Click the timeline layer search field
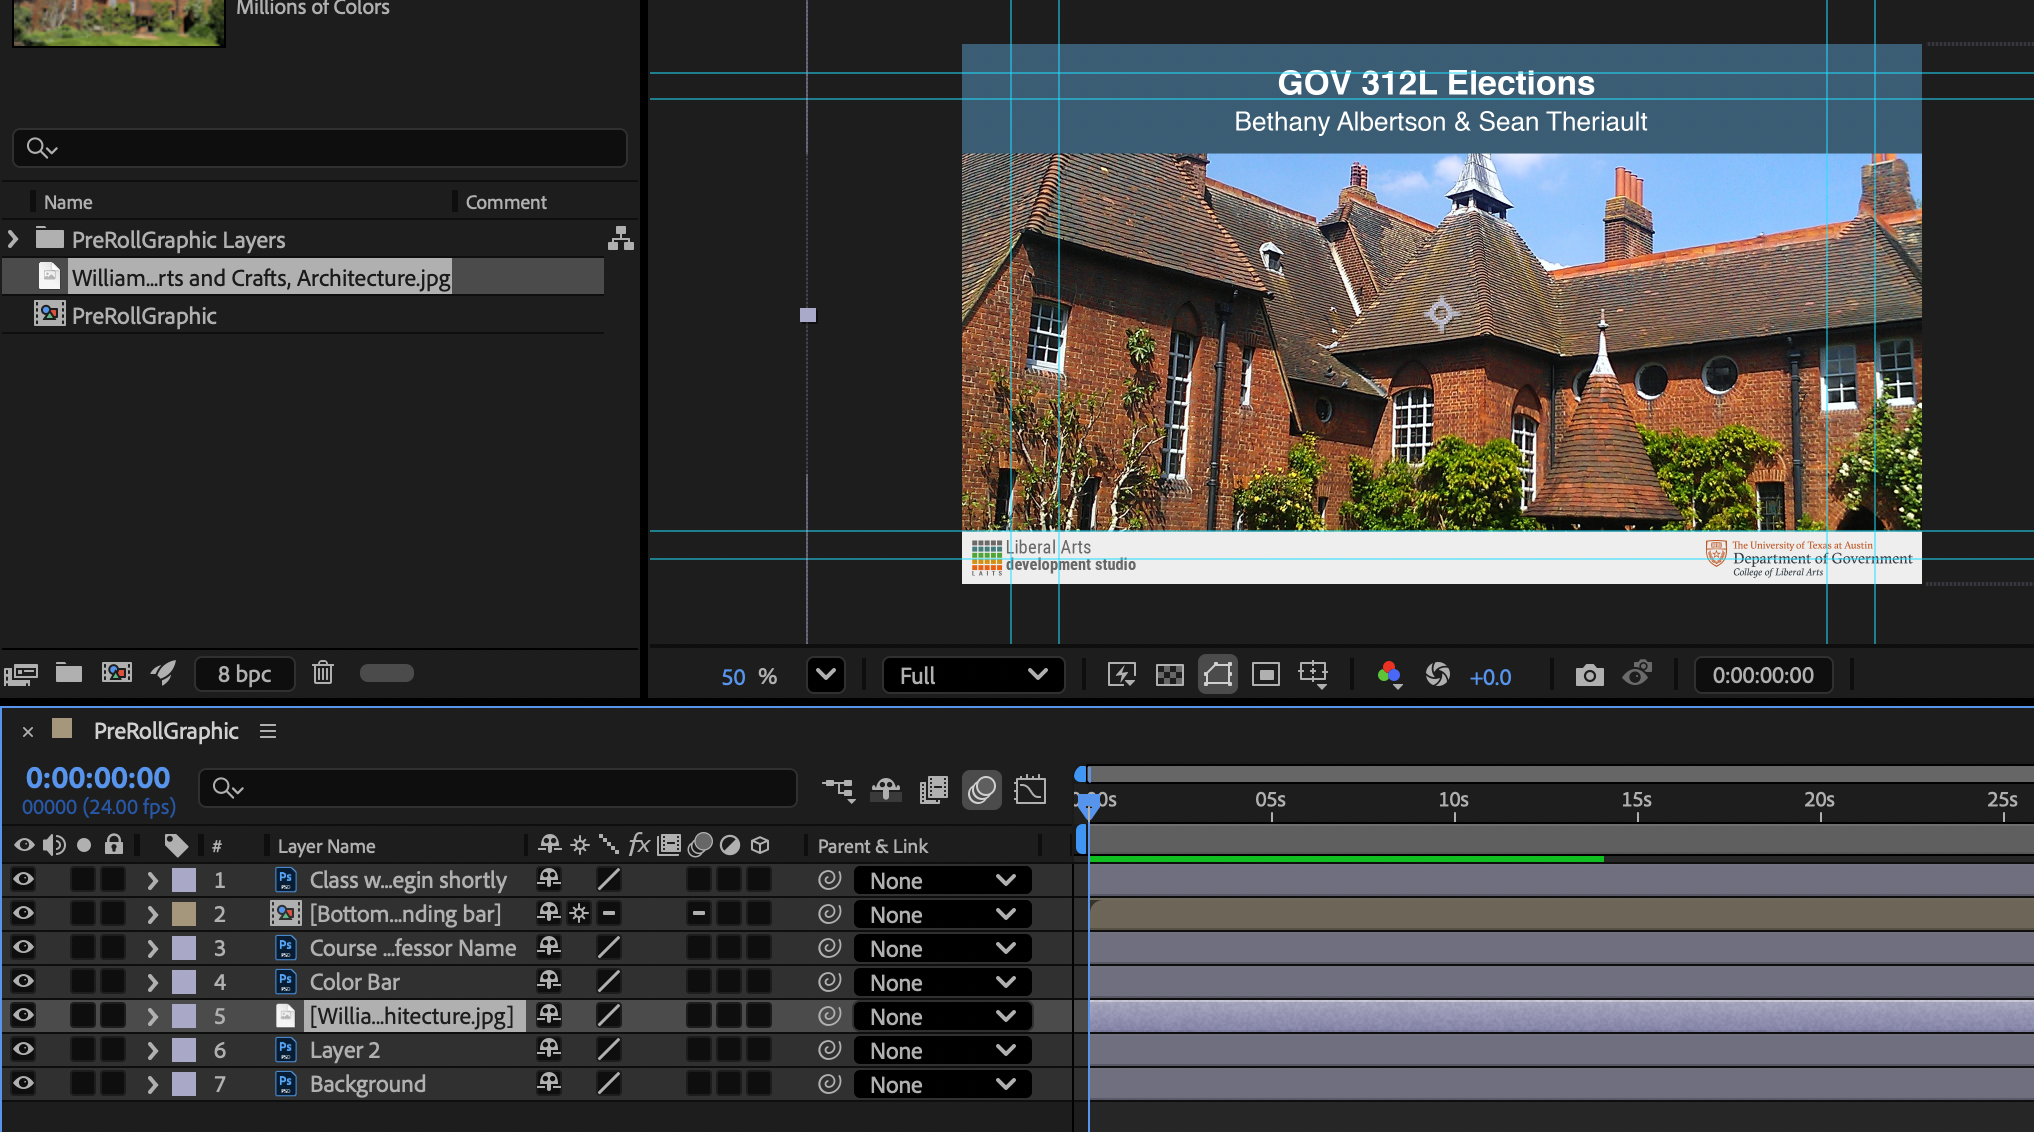The image size is (2034, 1132). pyautogui.click(x=500, y=789)
